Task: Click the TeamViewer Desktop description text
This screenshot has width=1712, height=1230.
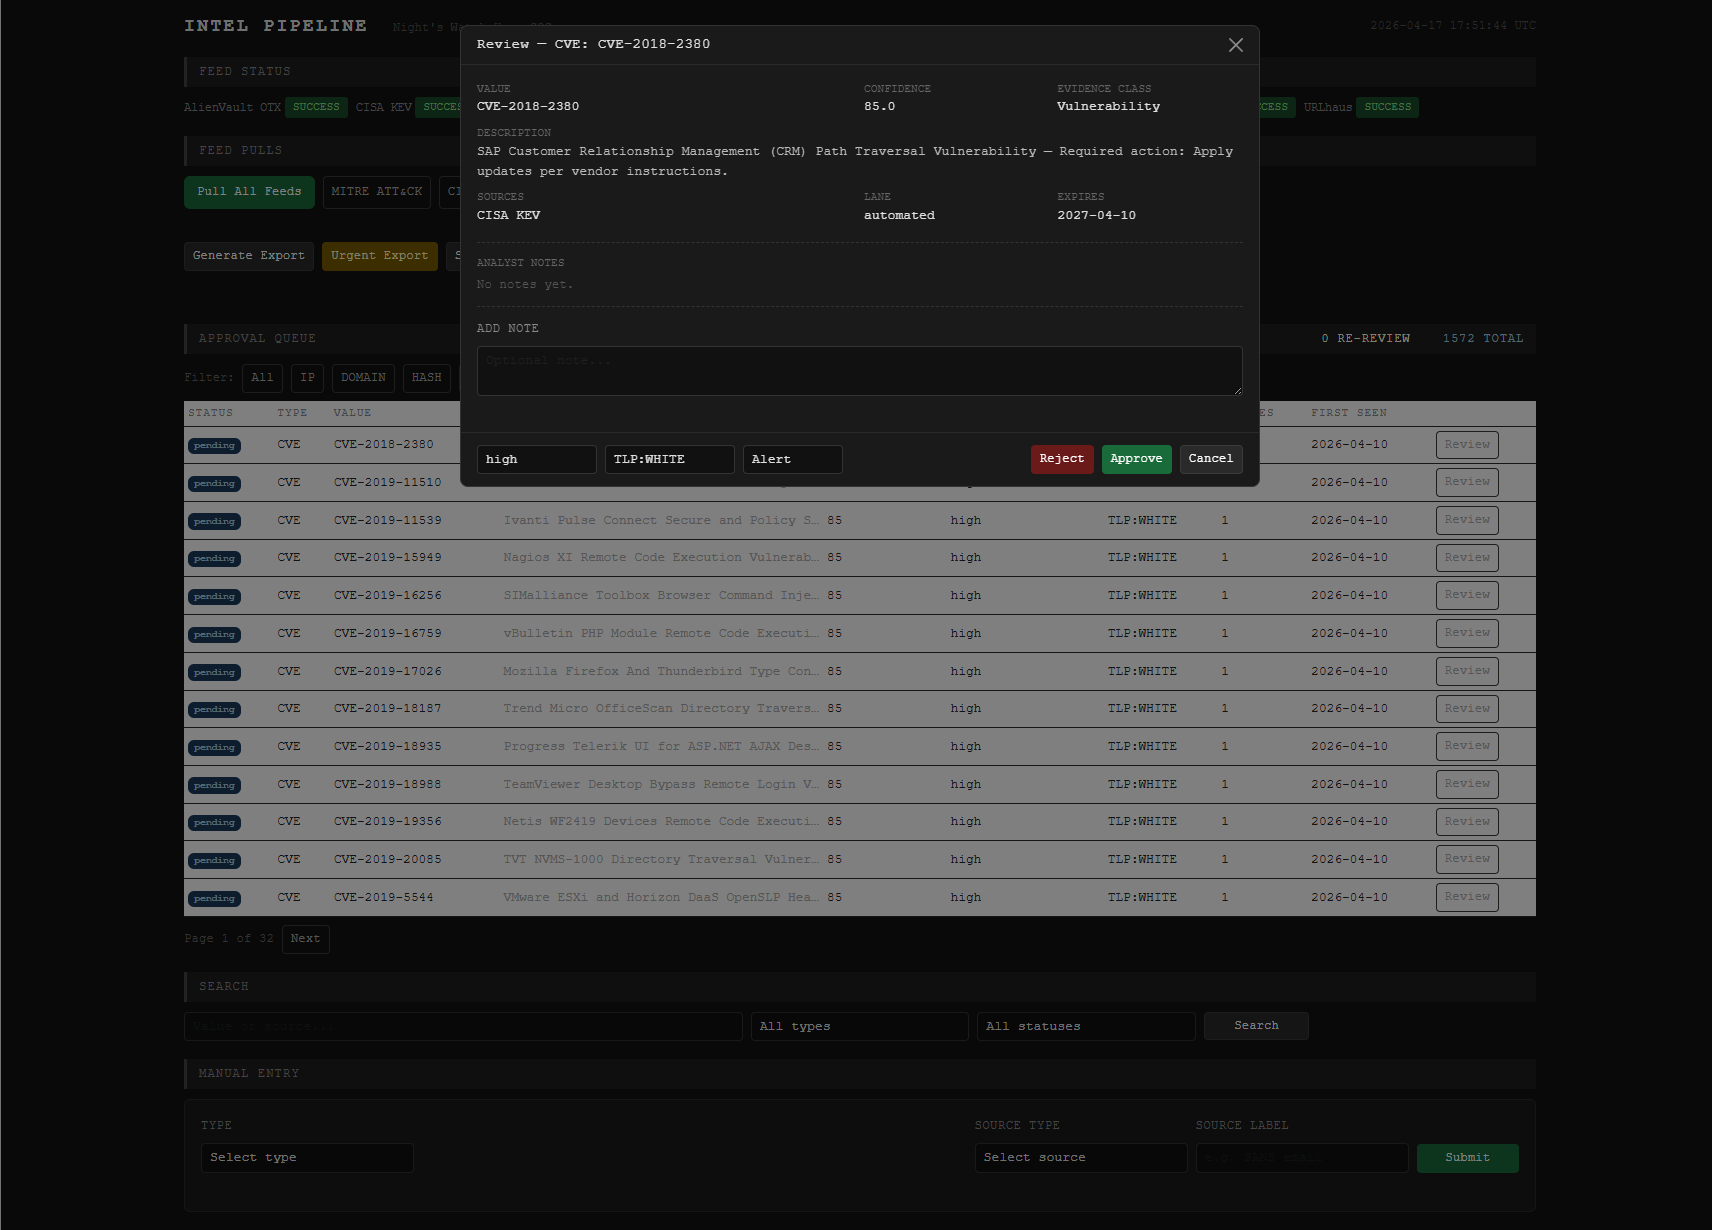Action: (x=662, y=785)
